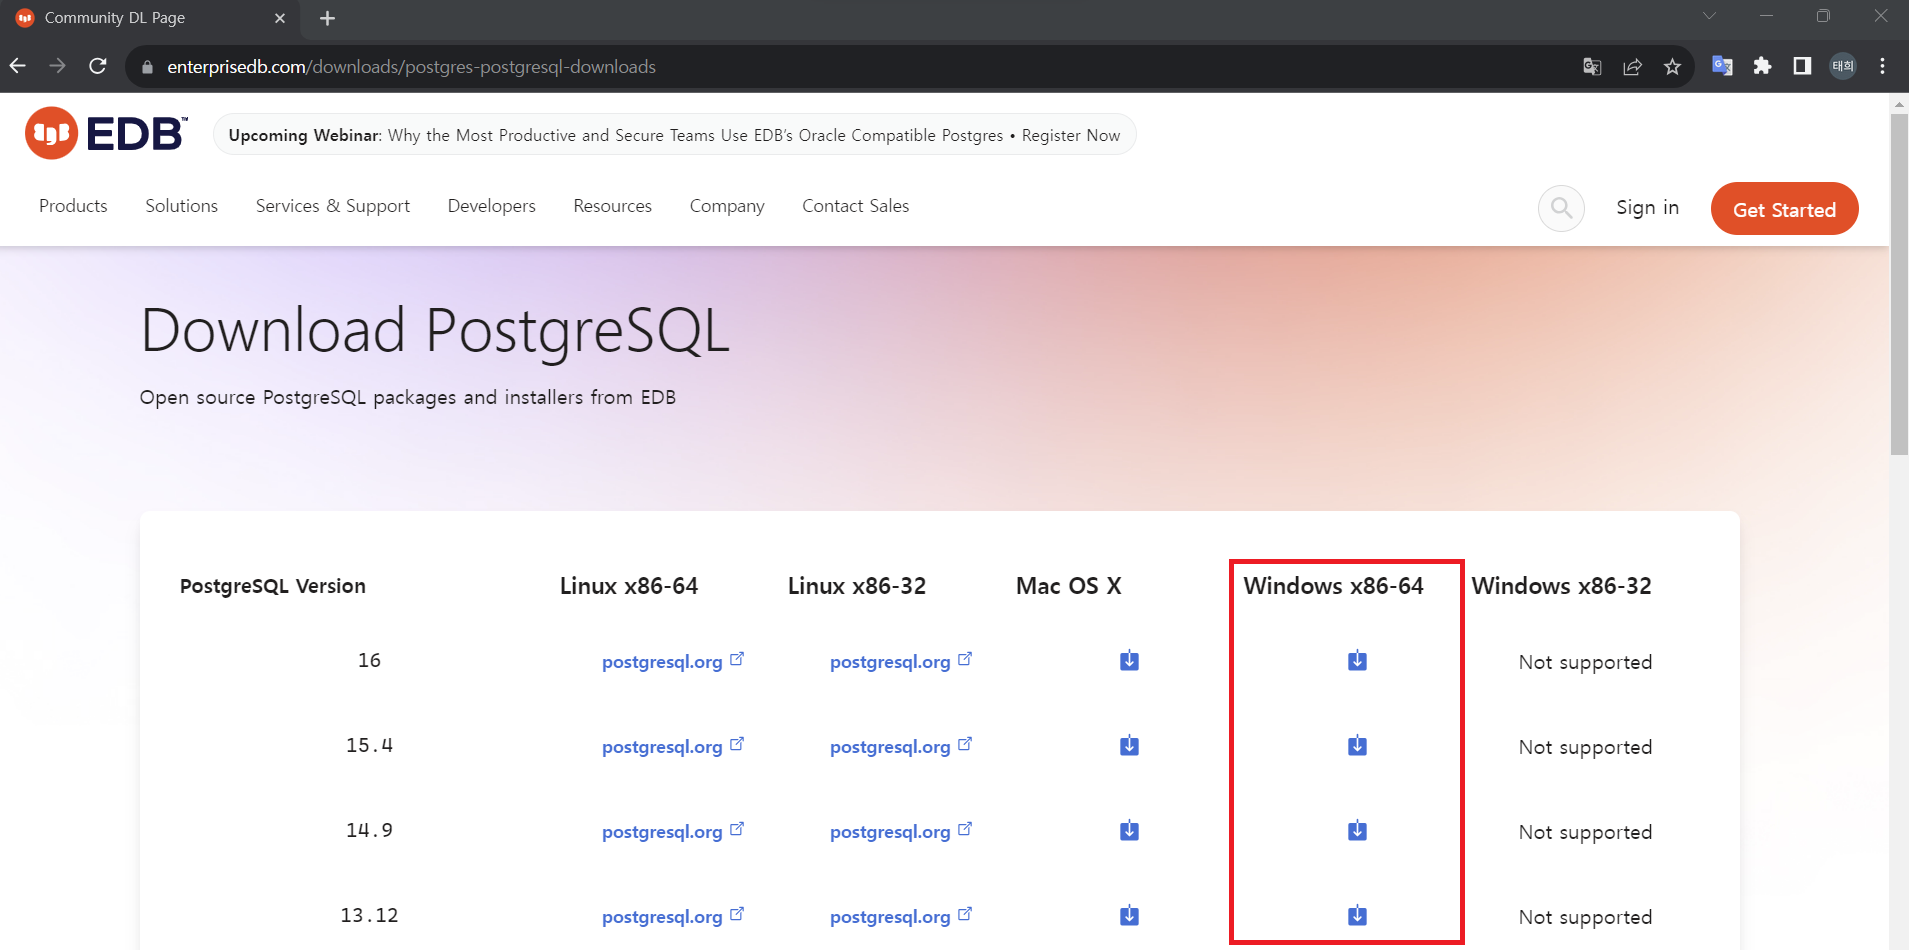This screenshot has width=1909, height=950.
Task: Click the Windows x86-64 column header
Action: (1333, 586)
